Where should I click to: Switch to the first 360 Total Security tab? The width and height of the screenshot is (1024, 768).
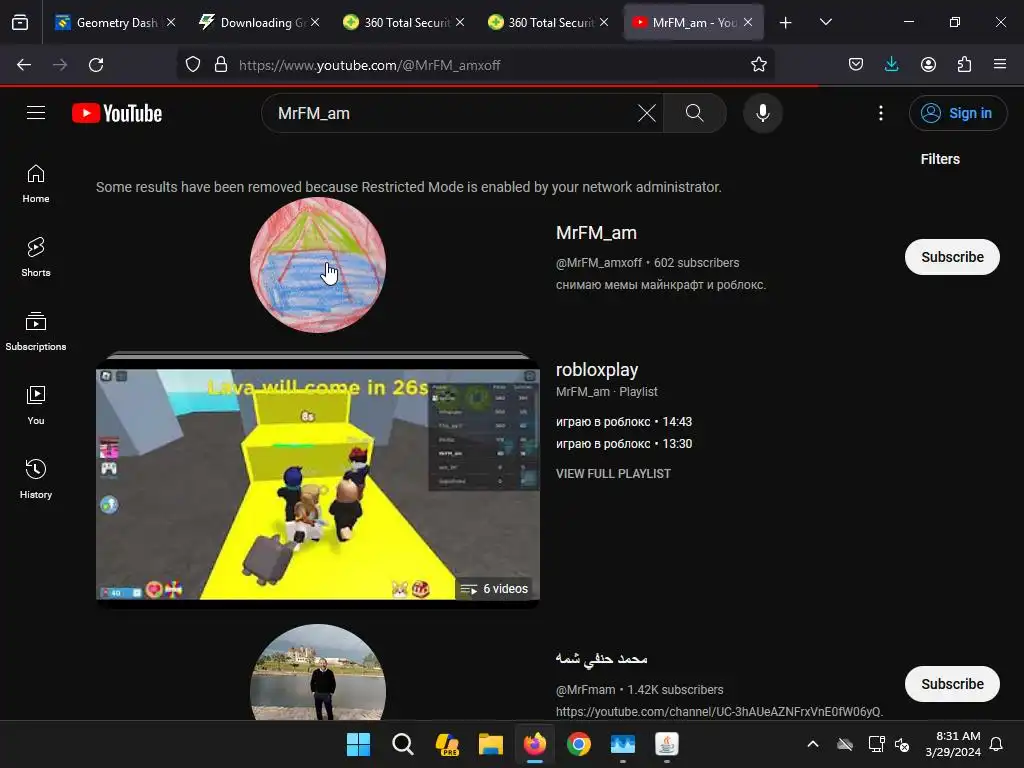403,23
